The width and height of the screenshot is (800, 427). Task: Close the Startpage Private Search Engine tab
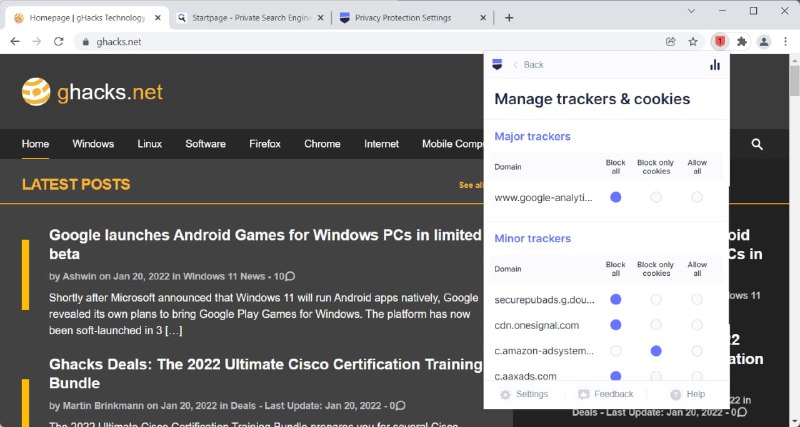320,18
